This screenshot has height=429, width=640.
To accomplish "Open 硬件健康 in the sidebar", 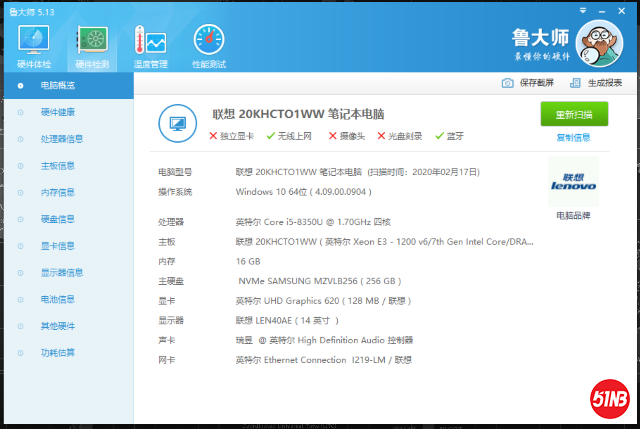I will pos(57,112).
